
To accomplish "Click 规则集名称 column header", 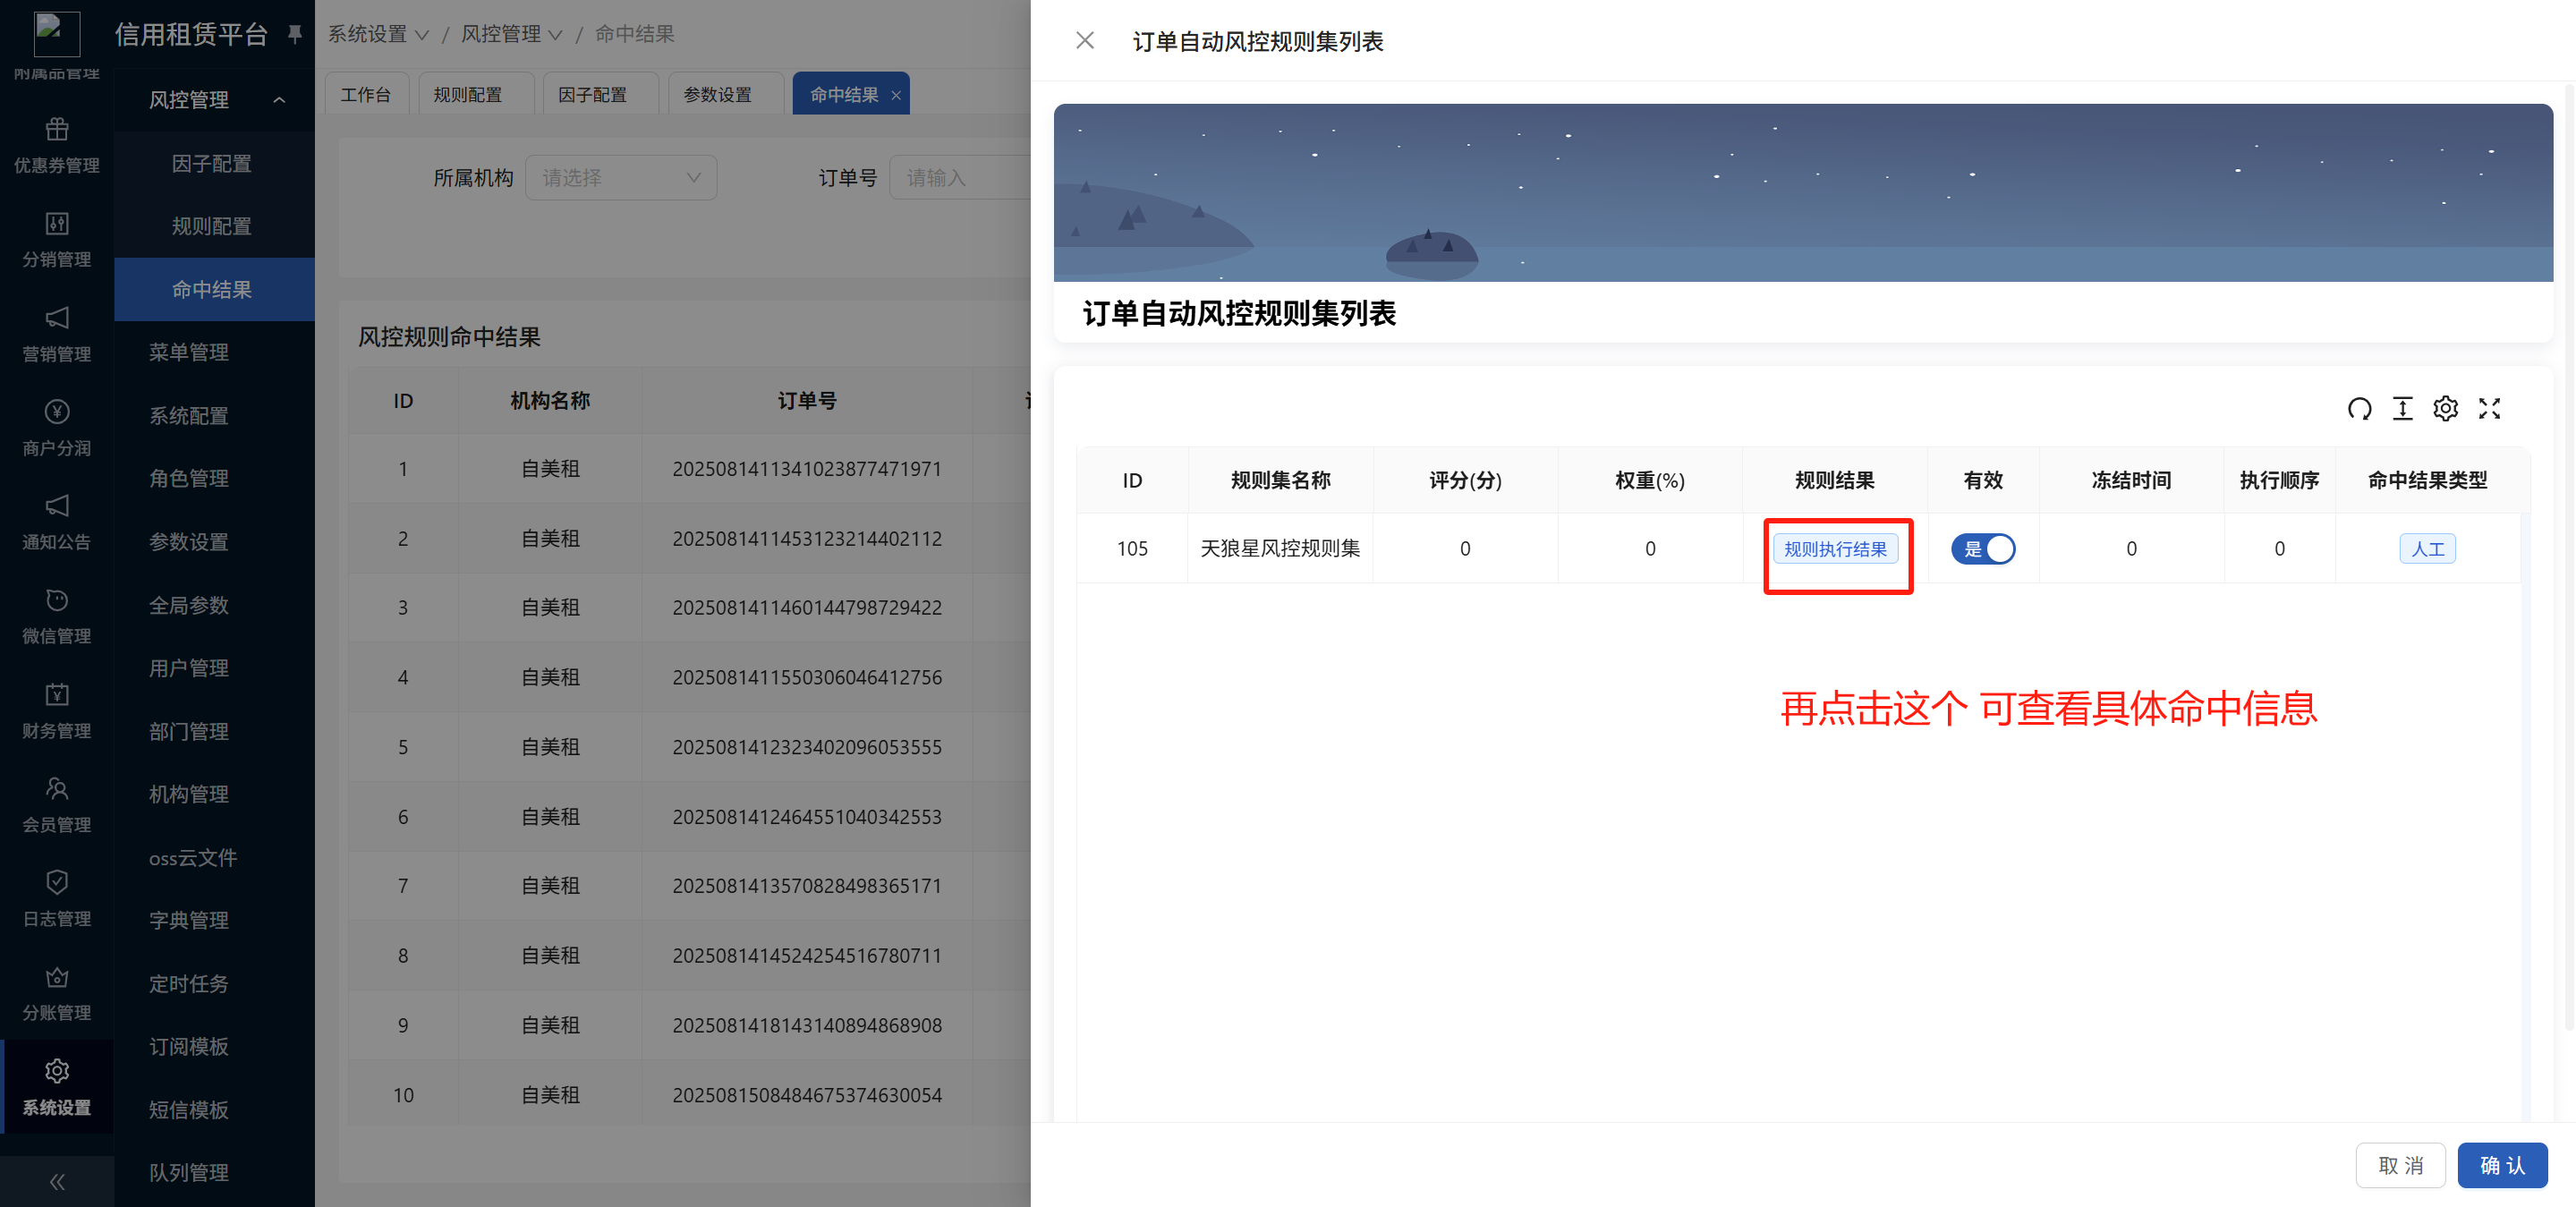I will pyautogui.click(x=1280, y=480).
